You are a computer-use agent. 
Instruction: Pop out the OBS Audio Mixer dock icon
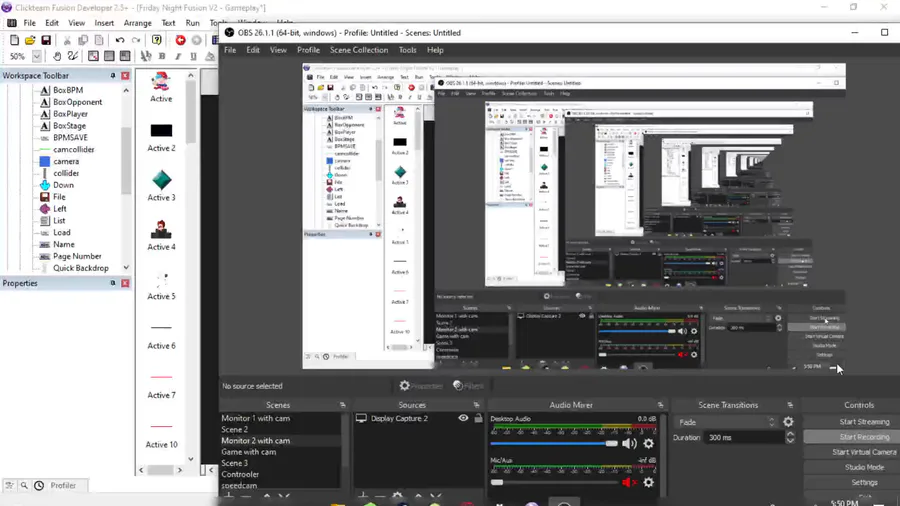click(x=660, y=405)
